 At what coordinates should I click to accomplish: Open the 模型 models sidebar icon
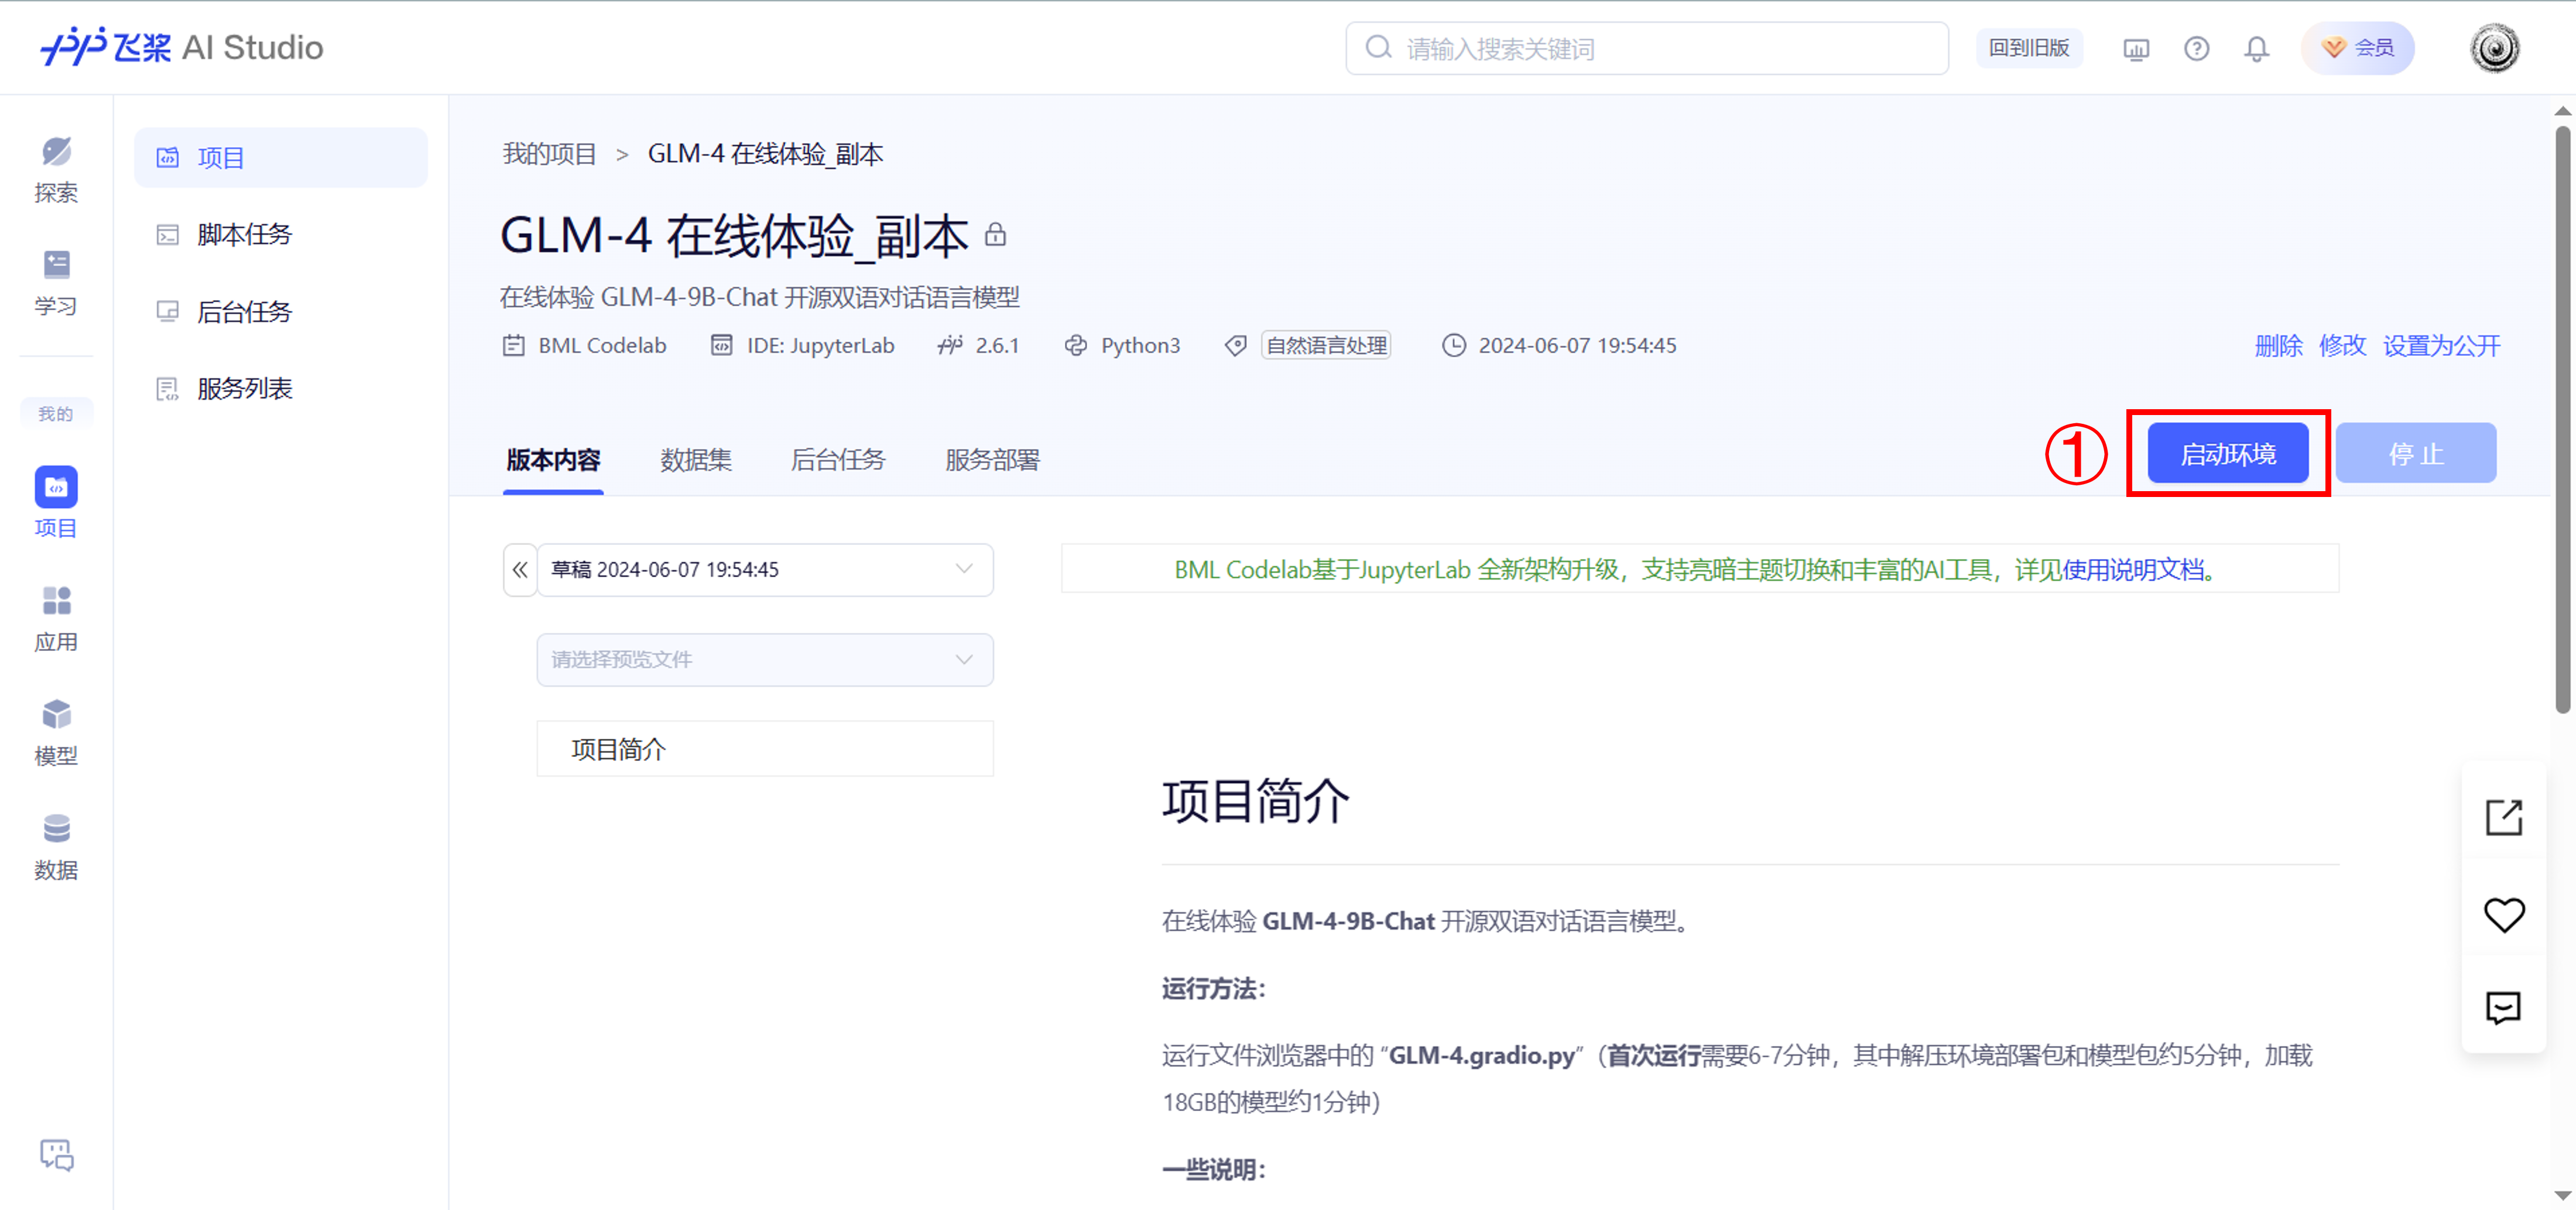point(56,733)
